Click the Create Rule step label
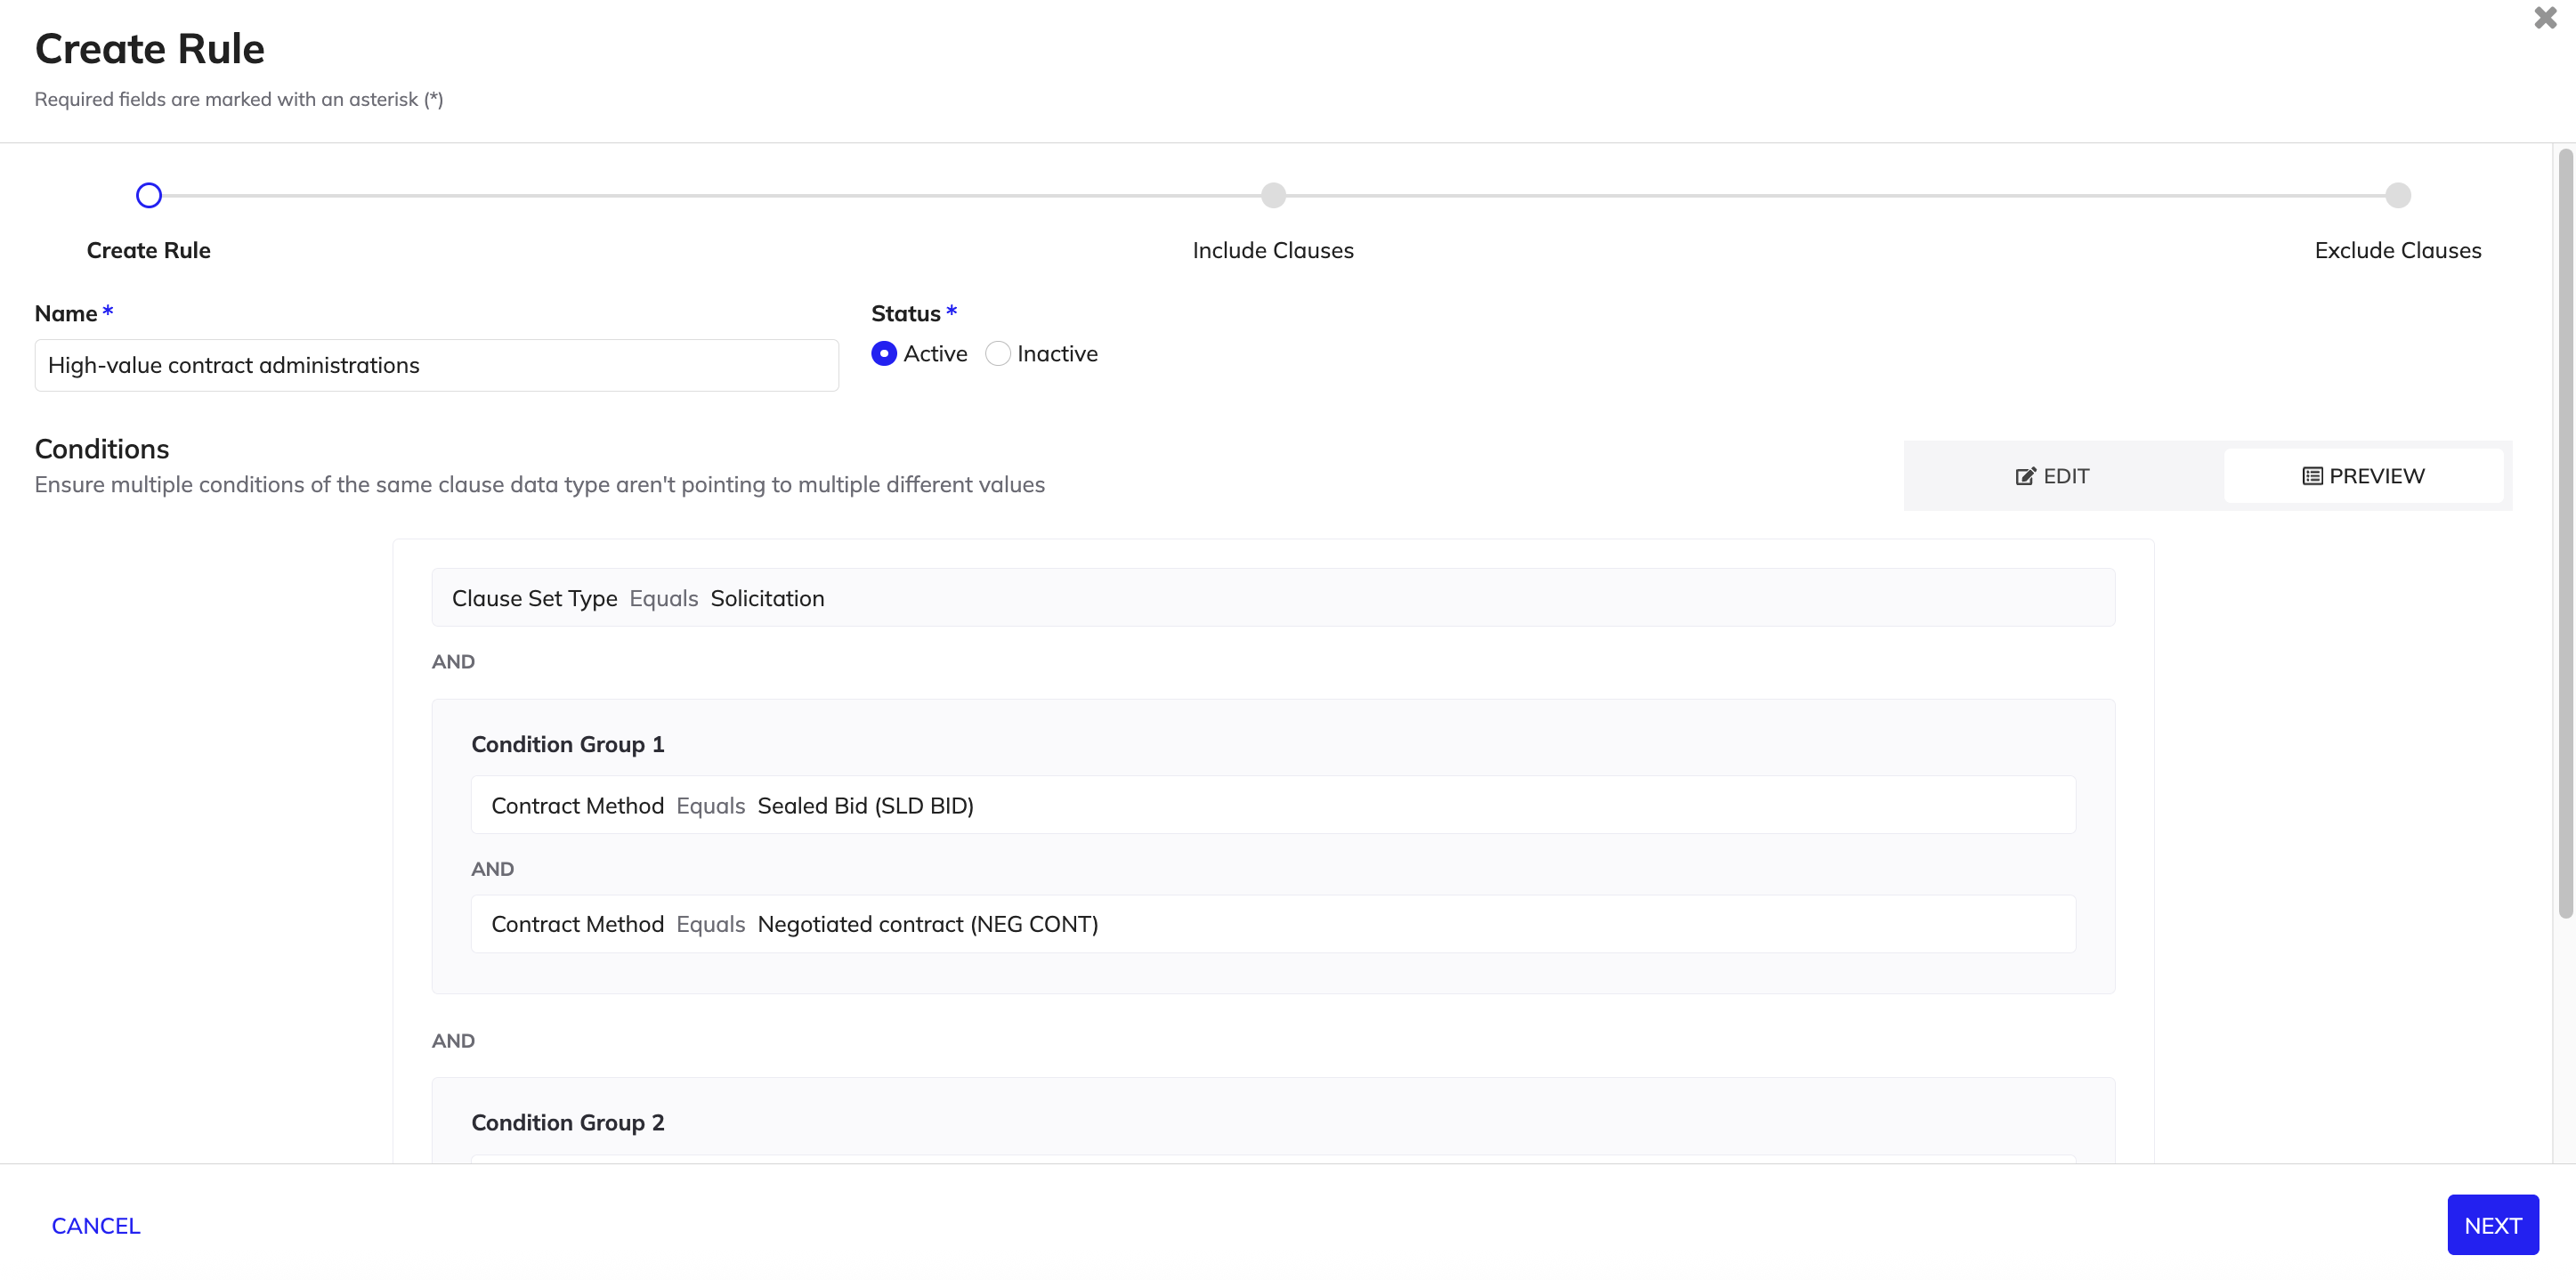This screenshot has height=1280, width=2576. tap(148, 251)
